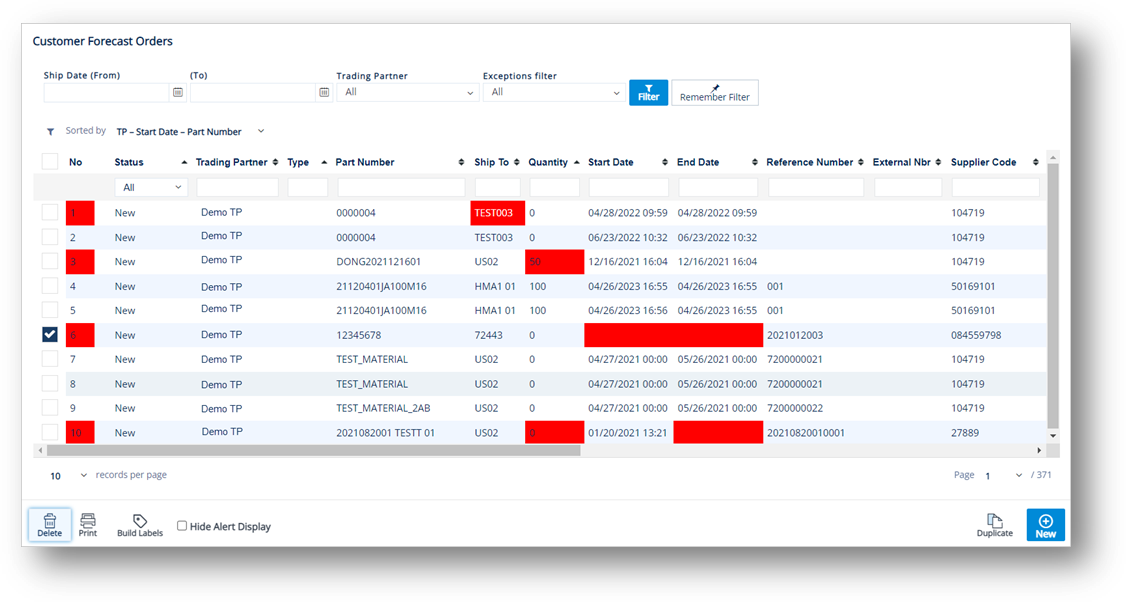Check the box for row 9 TEST_MATERIAL_2AB
The image size is (1126, 602).
click(x=50, y=407)
